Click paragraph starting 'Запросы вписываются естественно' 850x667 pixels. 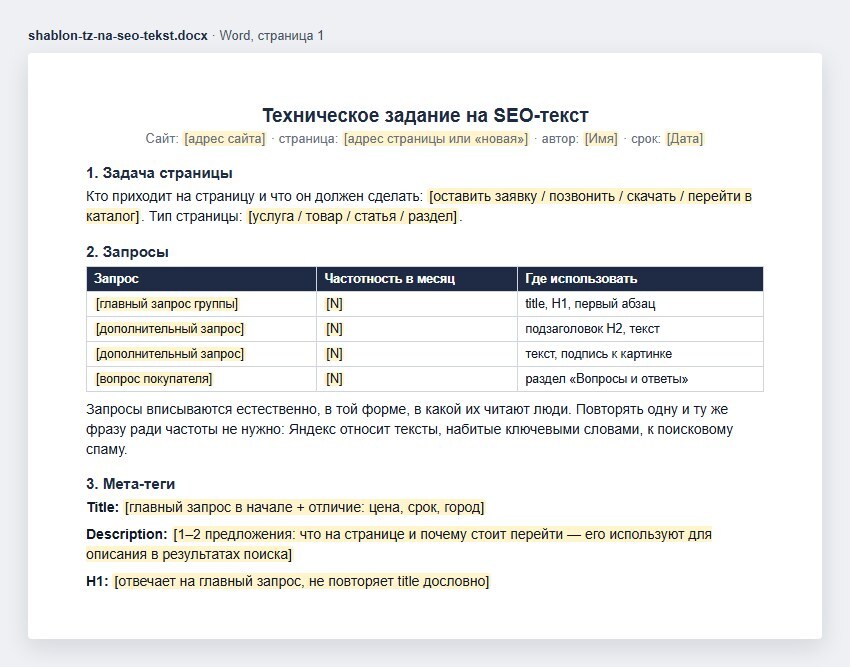409,429
